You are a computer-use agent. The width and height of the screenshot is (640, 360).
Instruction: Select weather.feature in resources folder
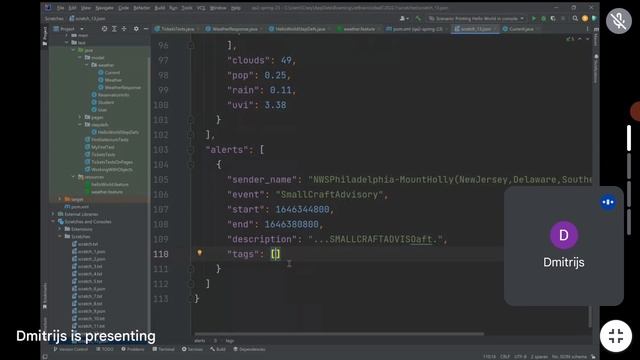104,192
